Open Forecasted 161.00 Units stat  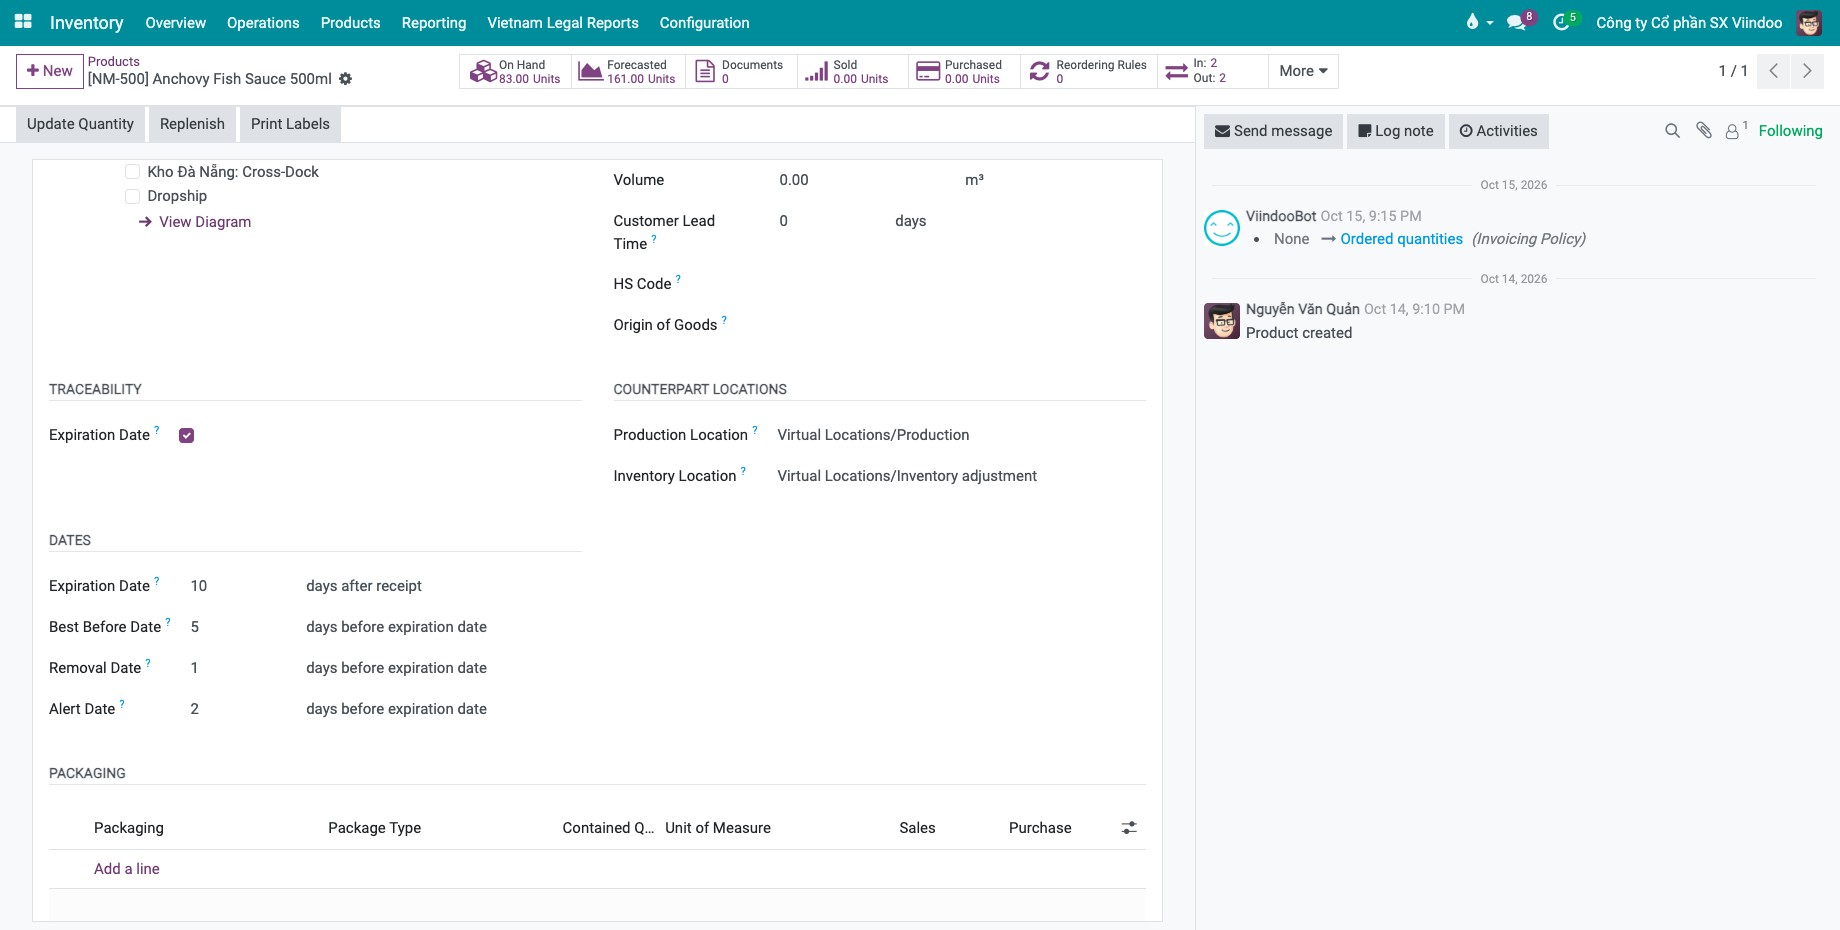[x=628, y=71]
